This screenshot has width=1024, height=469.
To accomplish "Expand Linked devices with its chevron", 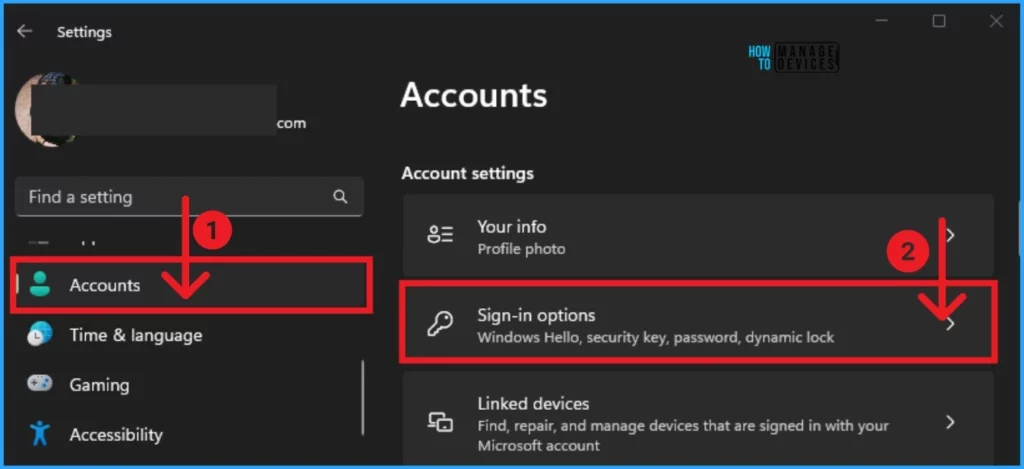I will [950, 422].
